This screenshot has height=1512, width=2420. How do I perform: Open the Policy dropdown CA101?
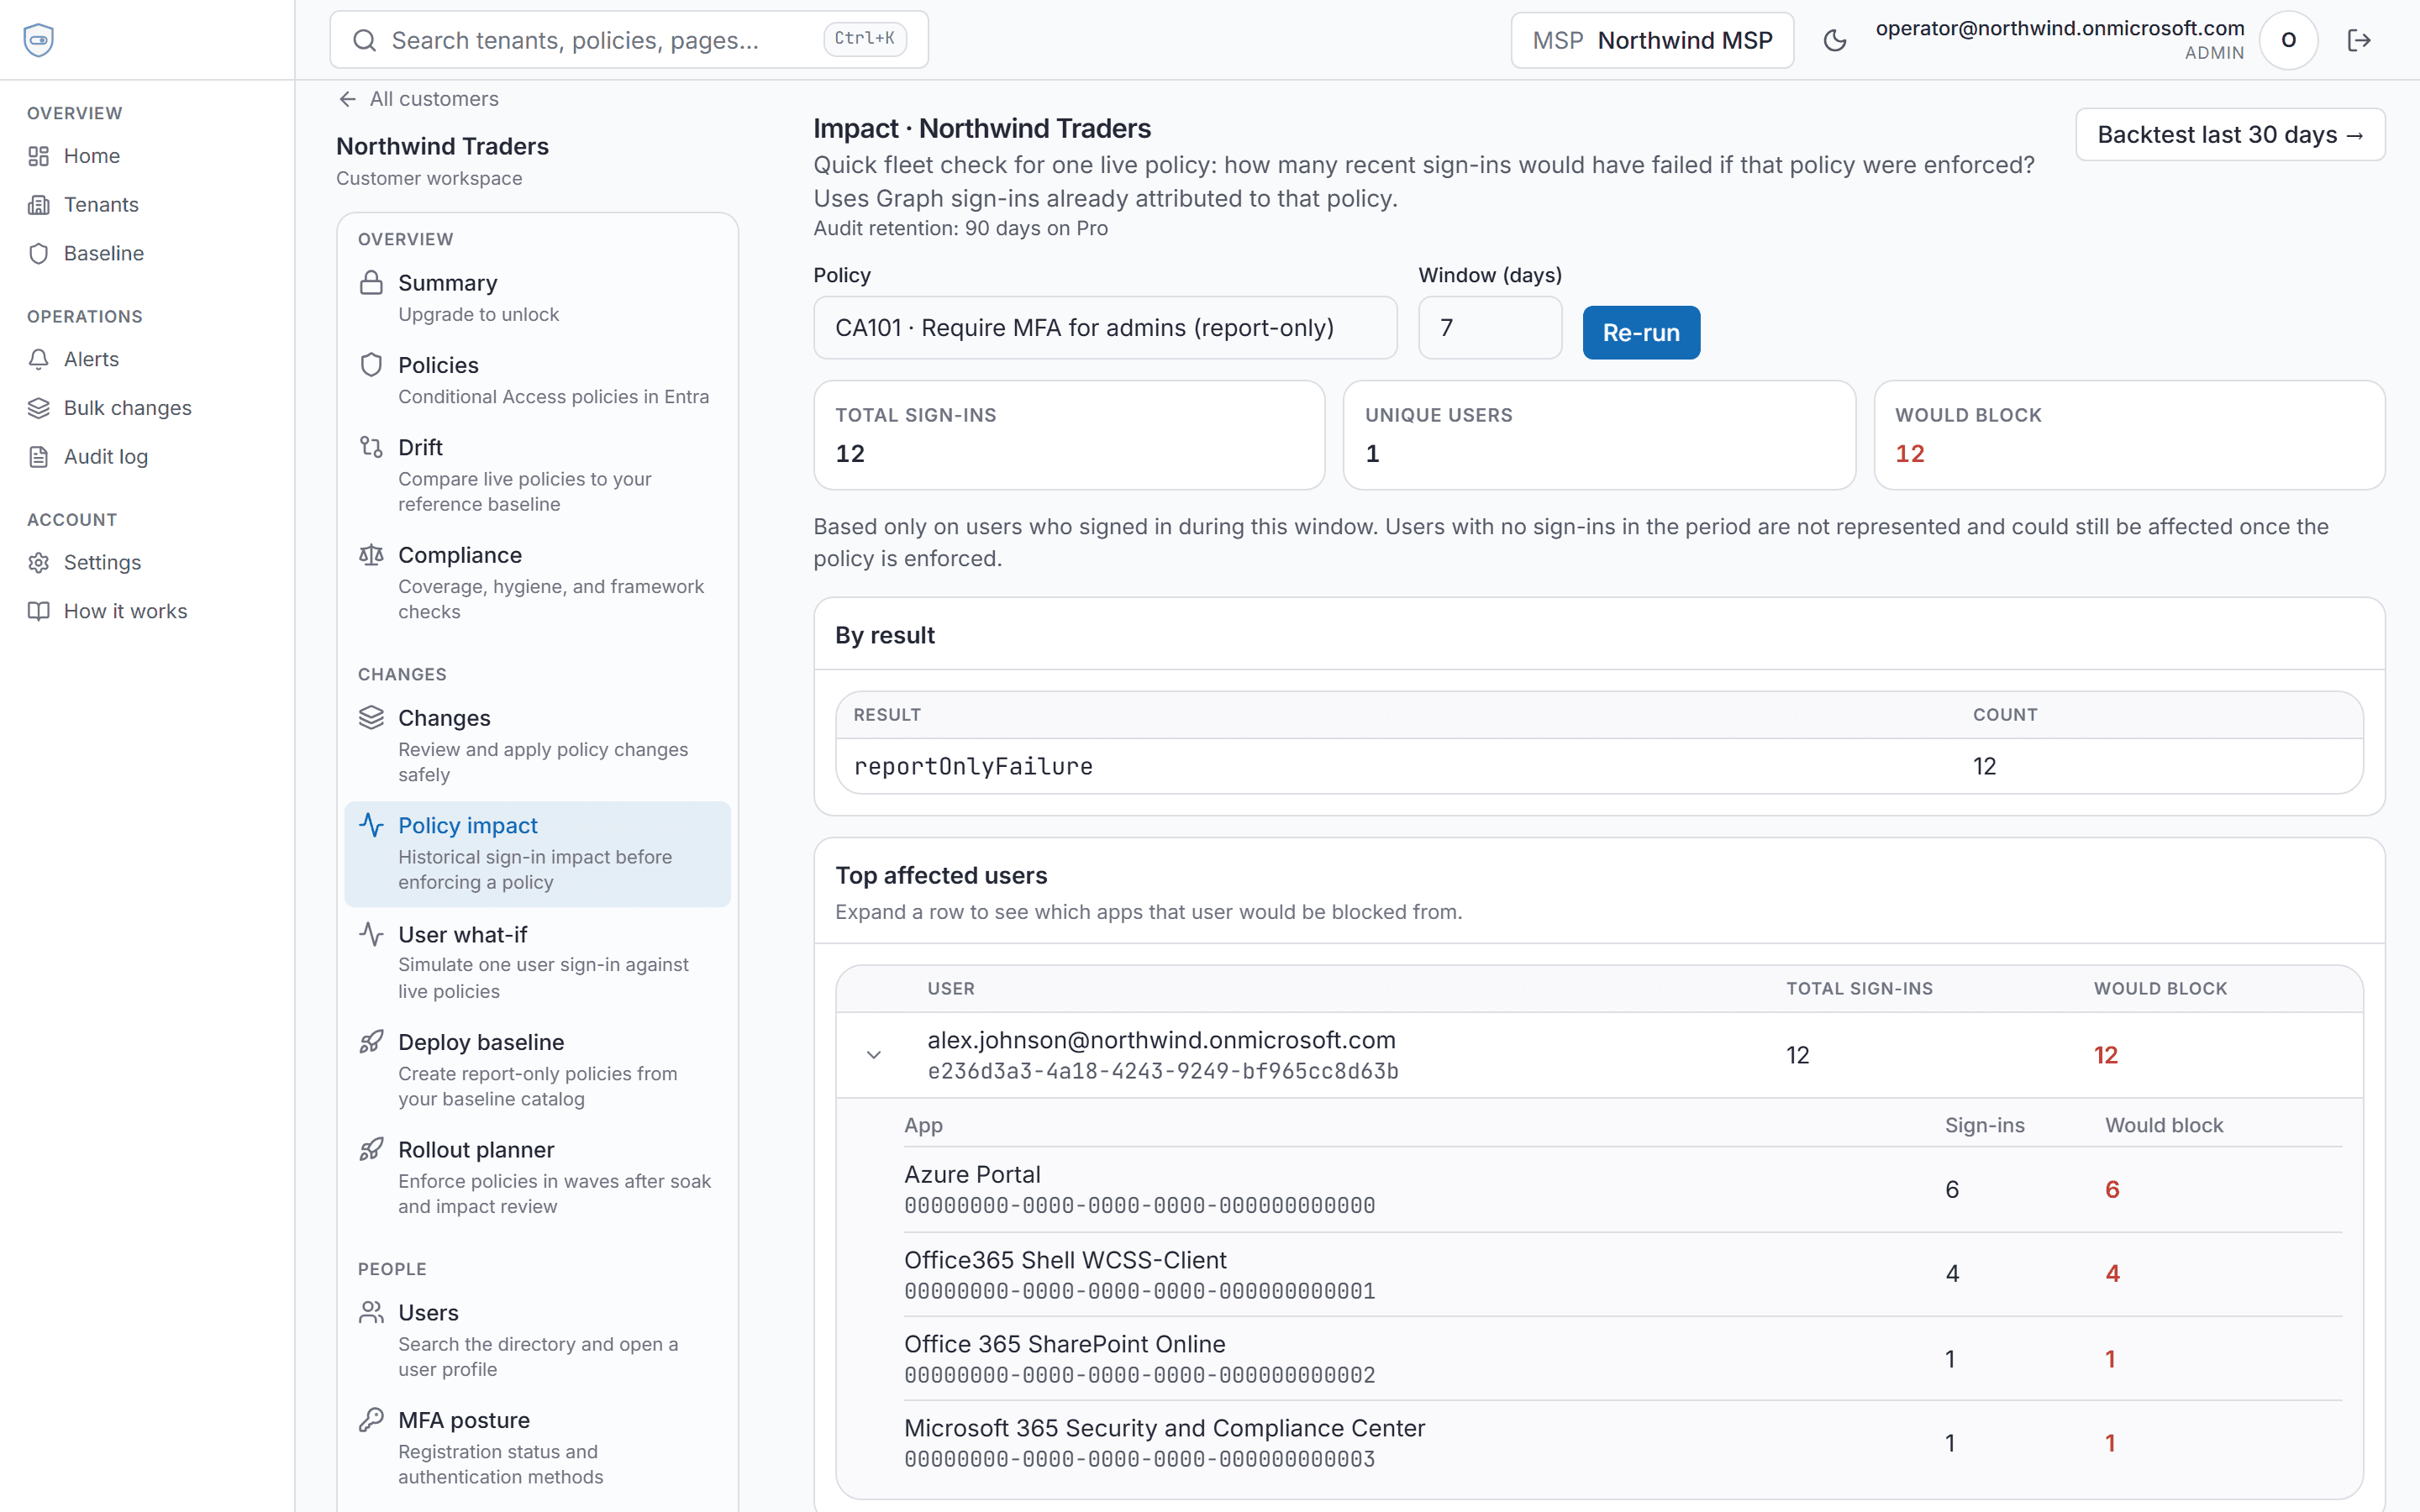pyautogui.click(x=1105, y=328)
